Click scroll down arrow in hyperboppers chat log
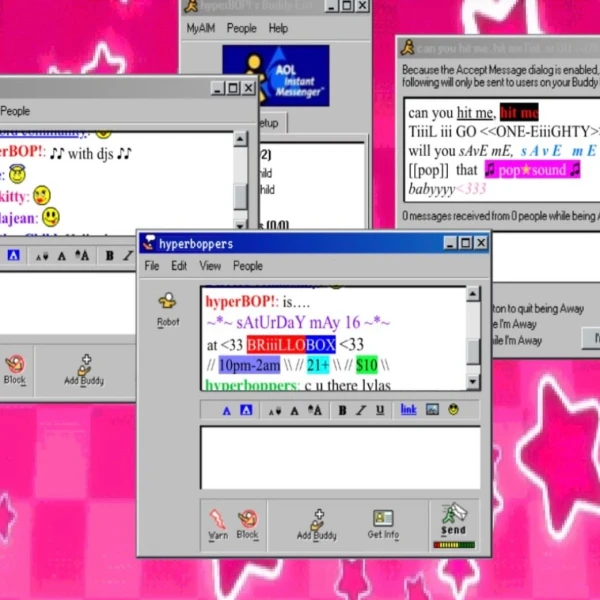The image size is (600, 600). pyautogui.click(x=473, y=382)
